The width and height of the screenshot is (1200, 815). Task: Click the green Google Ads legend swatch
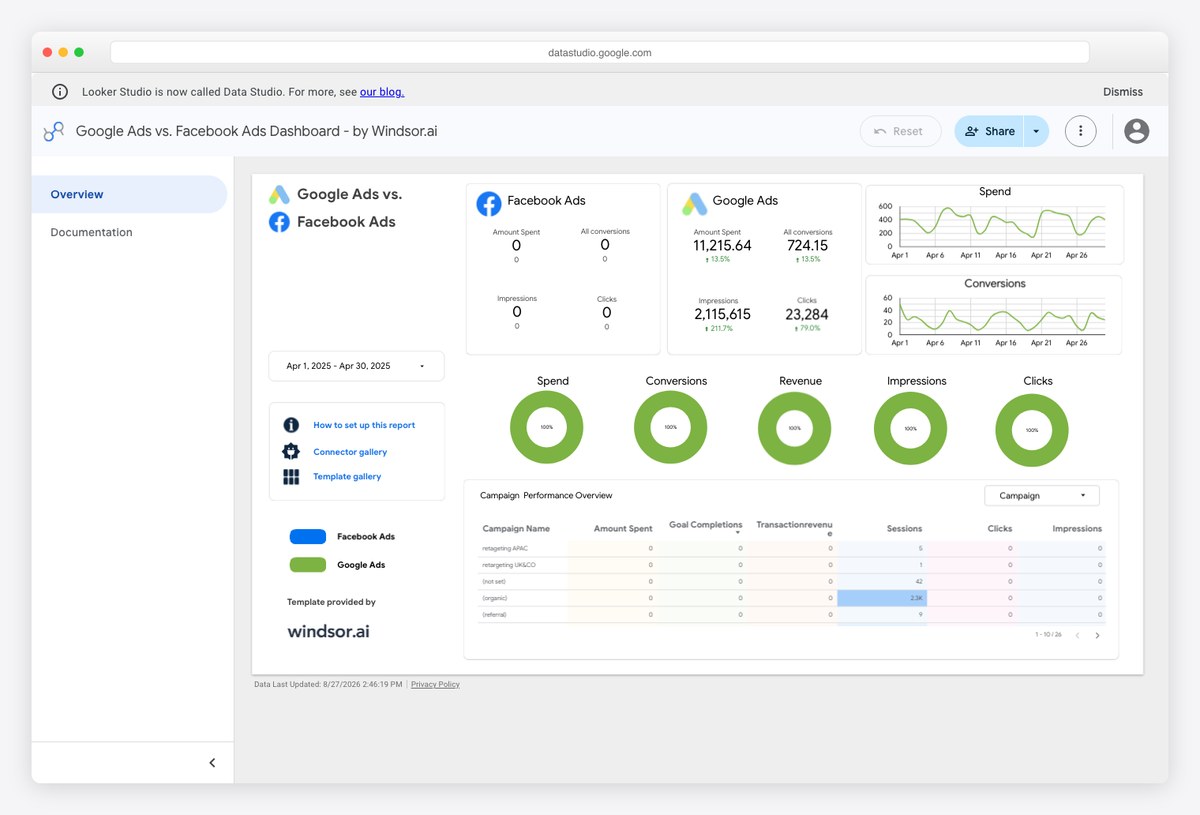(x=308, y=565)
